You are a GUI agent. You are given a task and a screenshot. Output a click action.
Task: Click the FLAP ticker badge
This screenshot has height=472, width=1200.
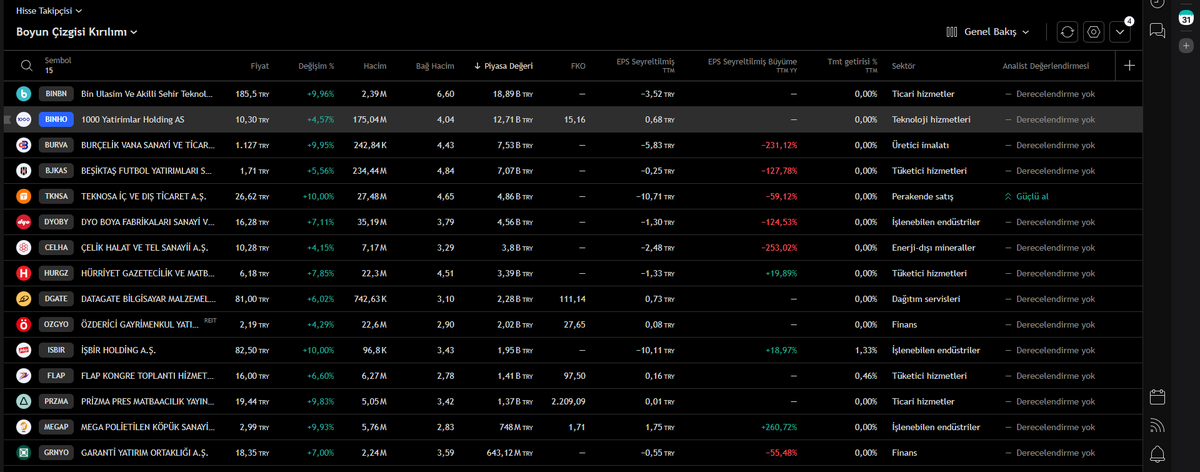click(x=57, y=376)
